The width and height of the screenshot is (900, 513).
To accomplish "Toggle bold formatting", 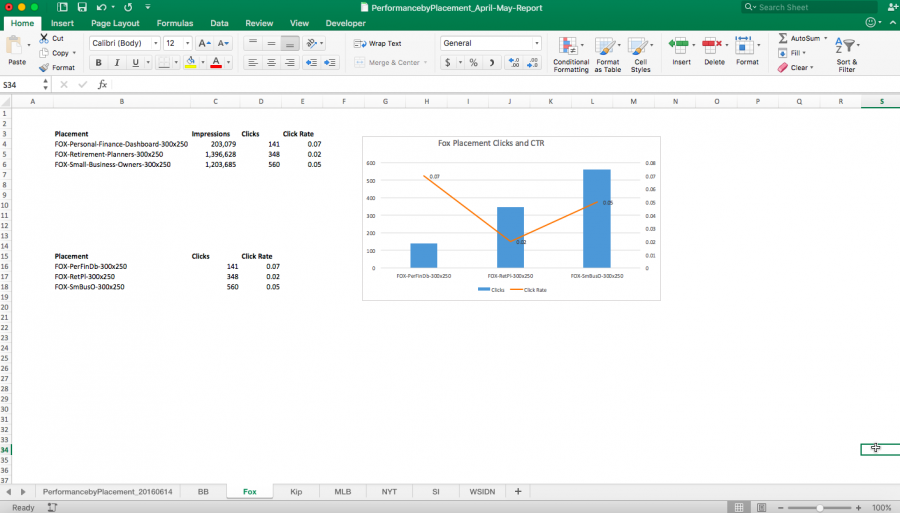I will pyautogui.click(x=99, y=63).
